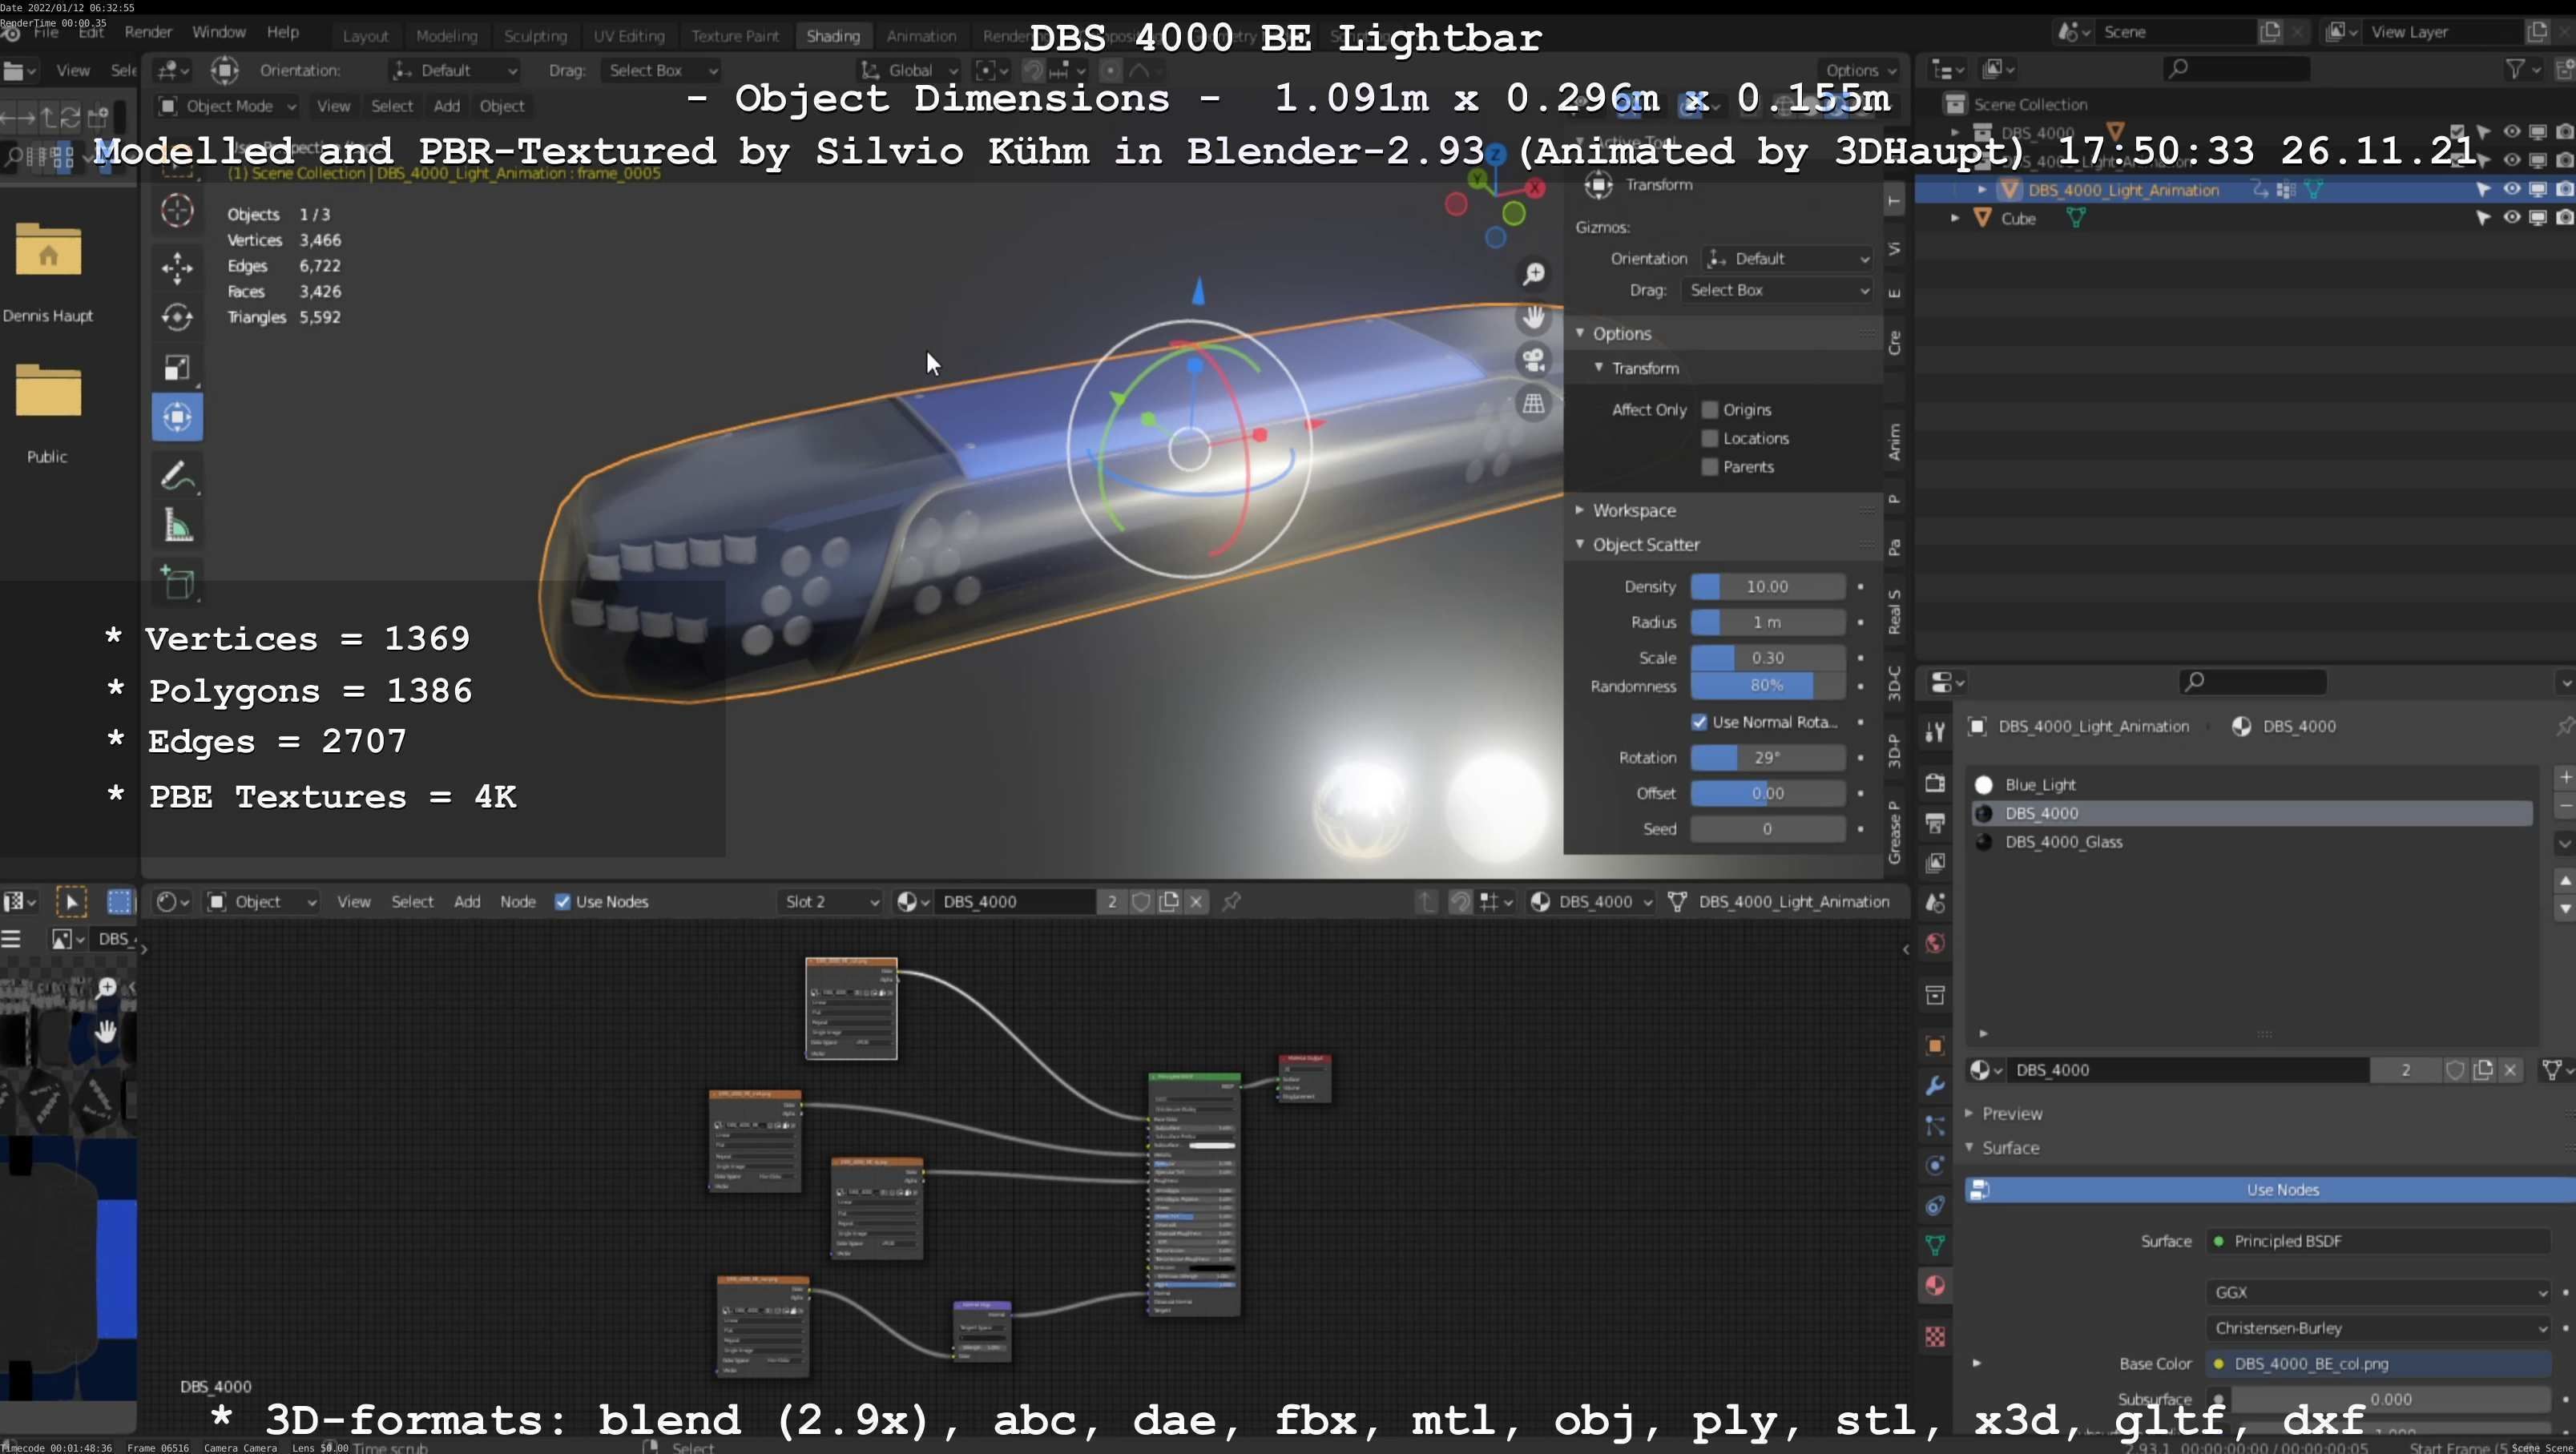Switch perspective/orthographic grid gizmo
Viewport: 2576px width, 1454px height.
pyautogui.click(x=1533, y=403)
